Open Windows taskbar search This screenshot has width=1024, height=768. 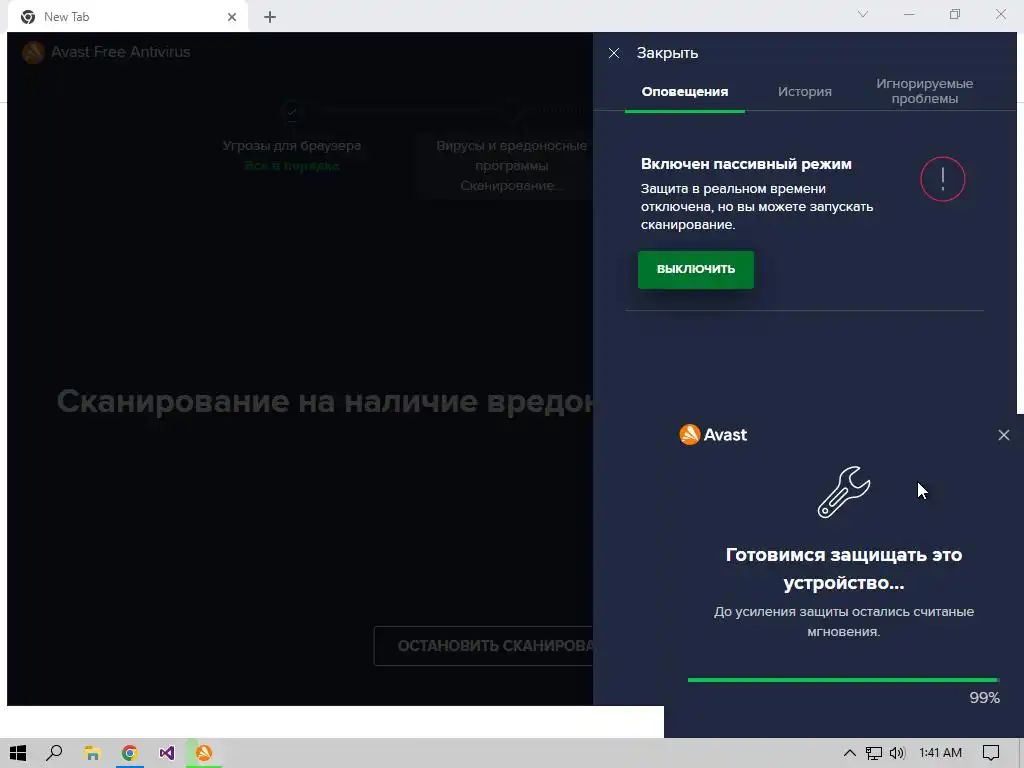pos(54,753)
